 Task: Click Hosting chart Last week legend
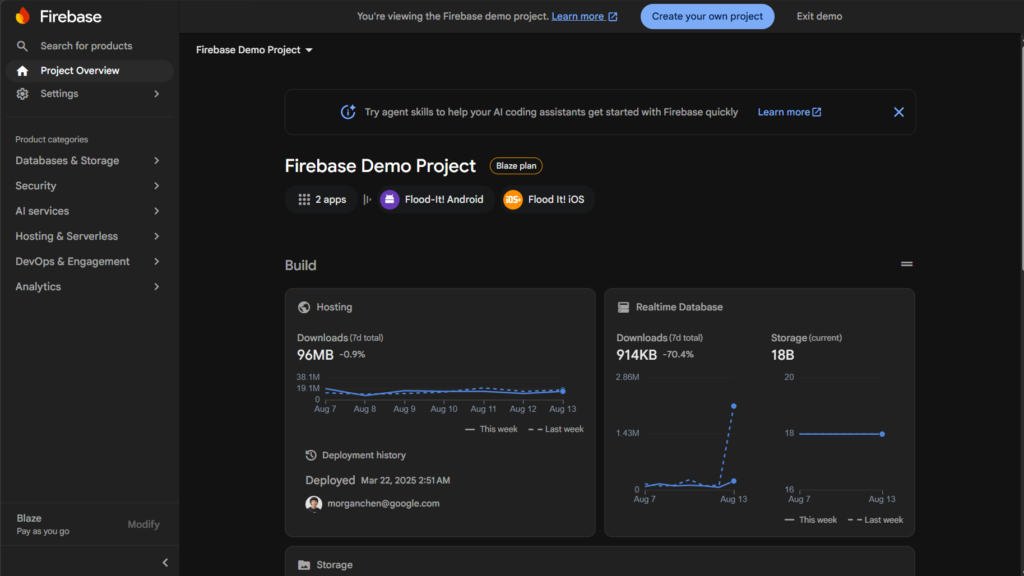pos(556,429)
